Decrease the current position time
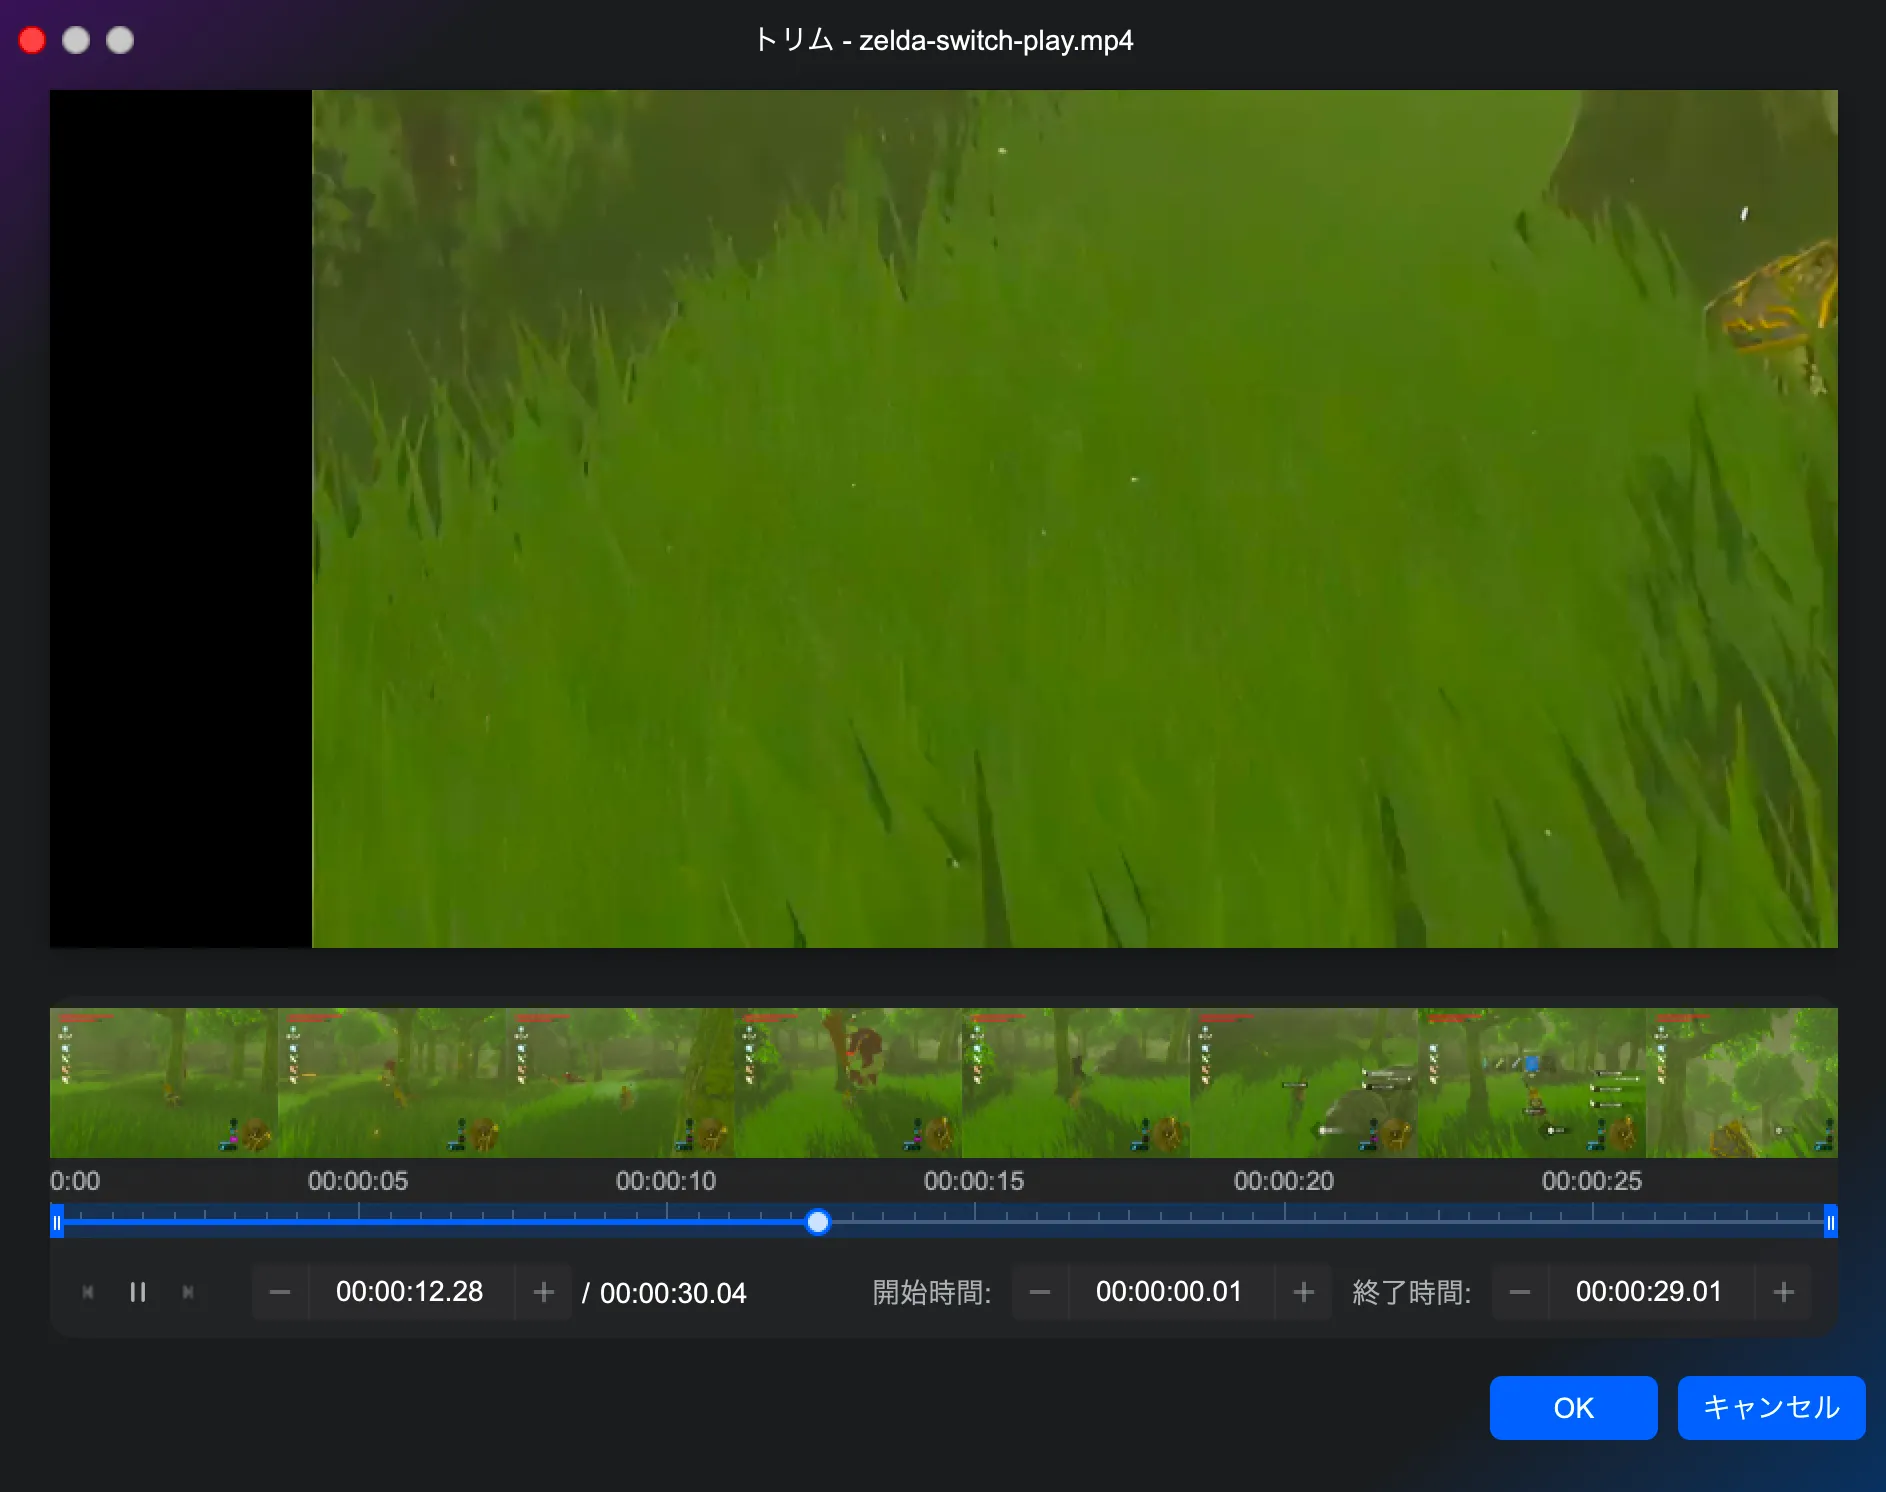The height and width of the screenshot is (1492, 1886). point(280,1292)
